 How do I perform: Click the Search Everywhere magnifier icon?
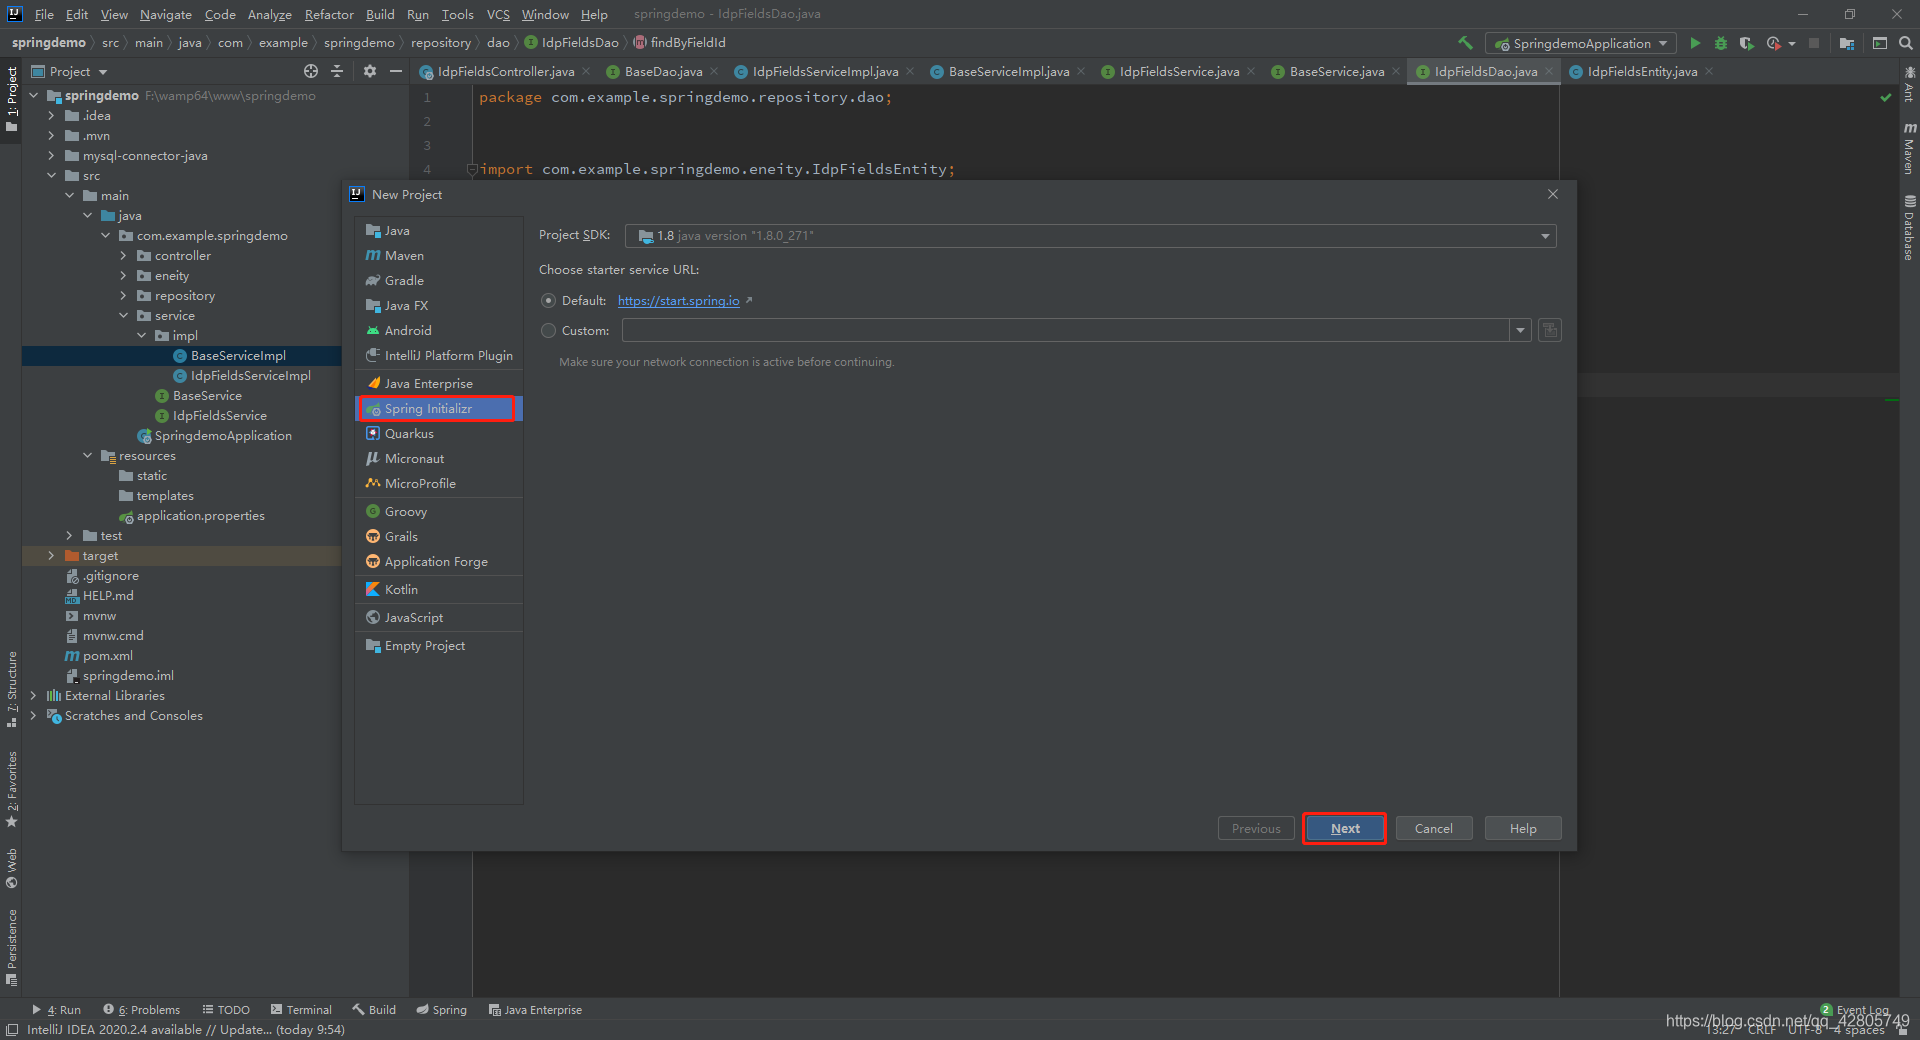[1906, 43]
